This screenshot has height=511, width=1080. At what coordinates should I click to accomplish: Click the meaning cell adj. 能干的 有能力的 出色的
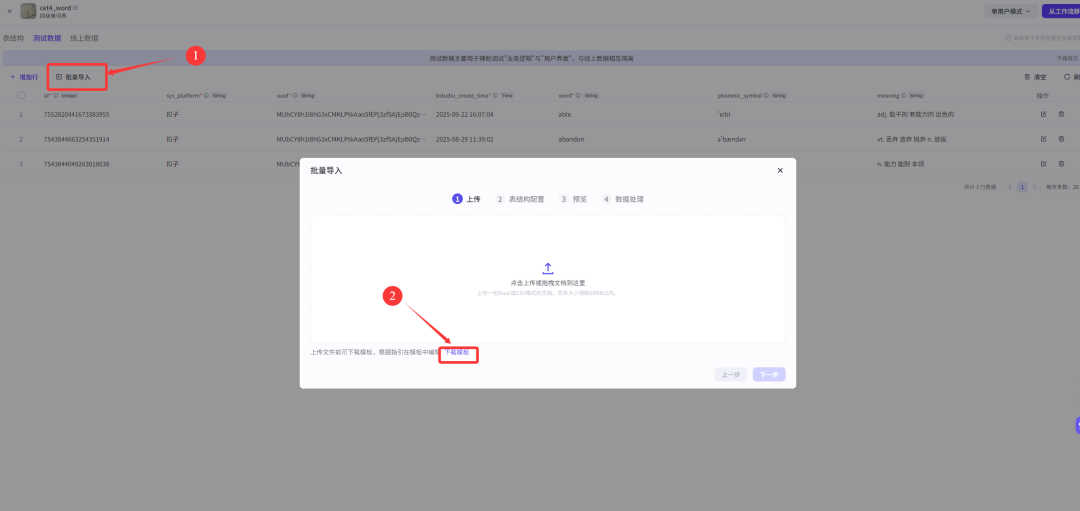pyautogui.click(x=915, y=114)
